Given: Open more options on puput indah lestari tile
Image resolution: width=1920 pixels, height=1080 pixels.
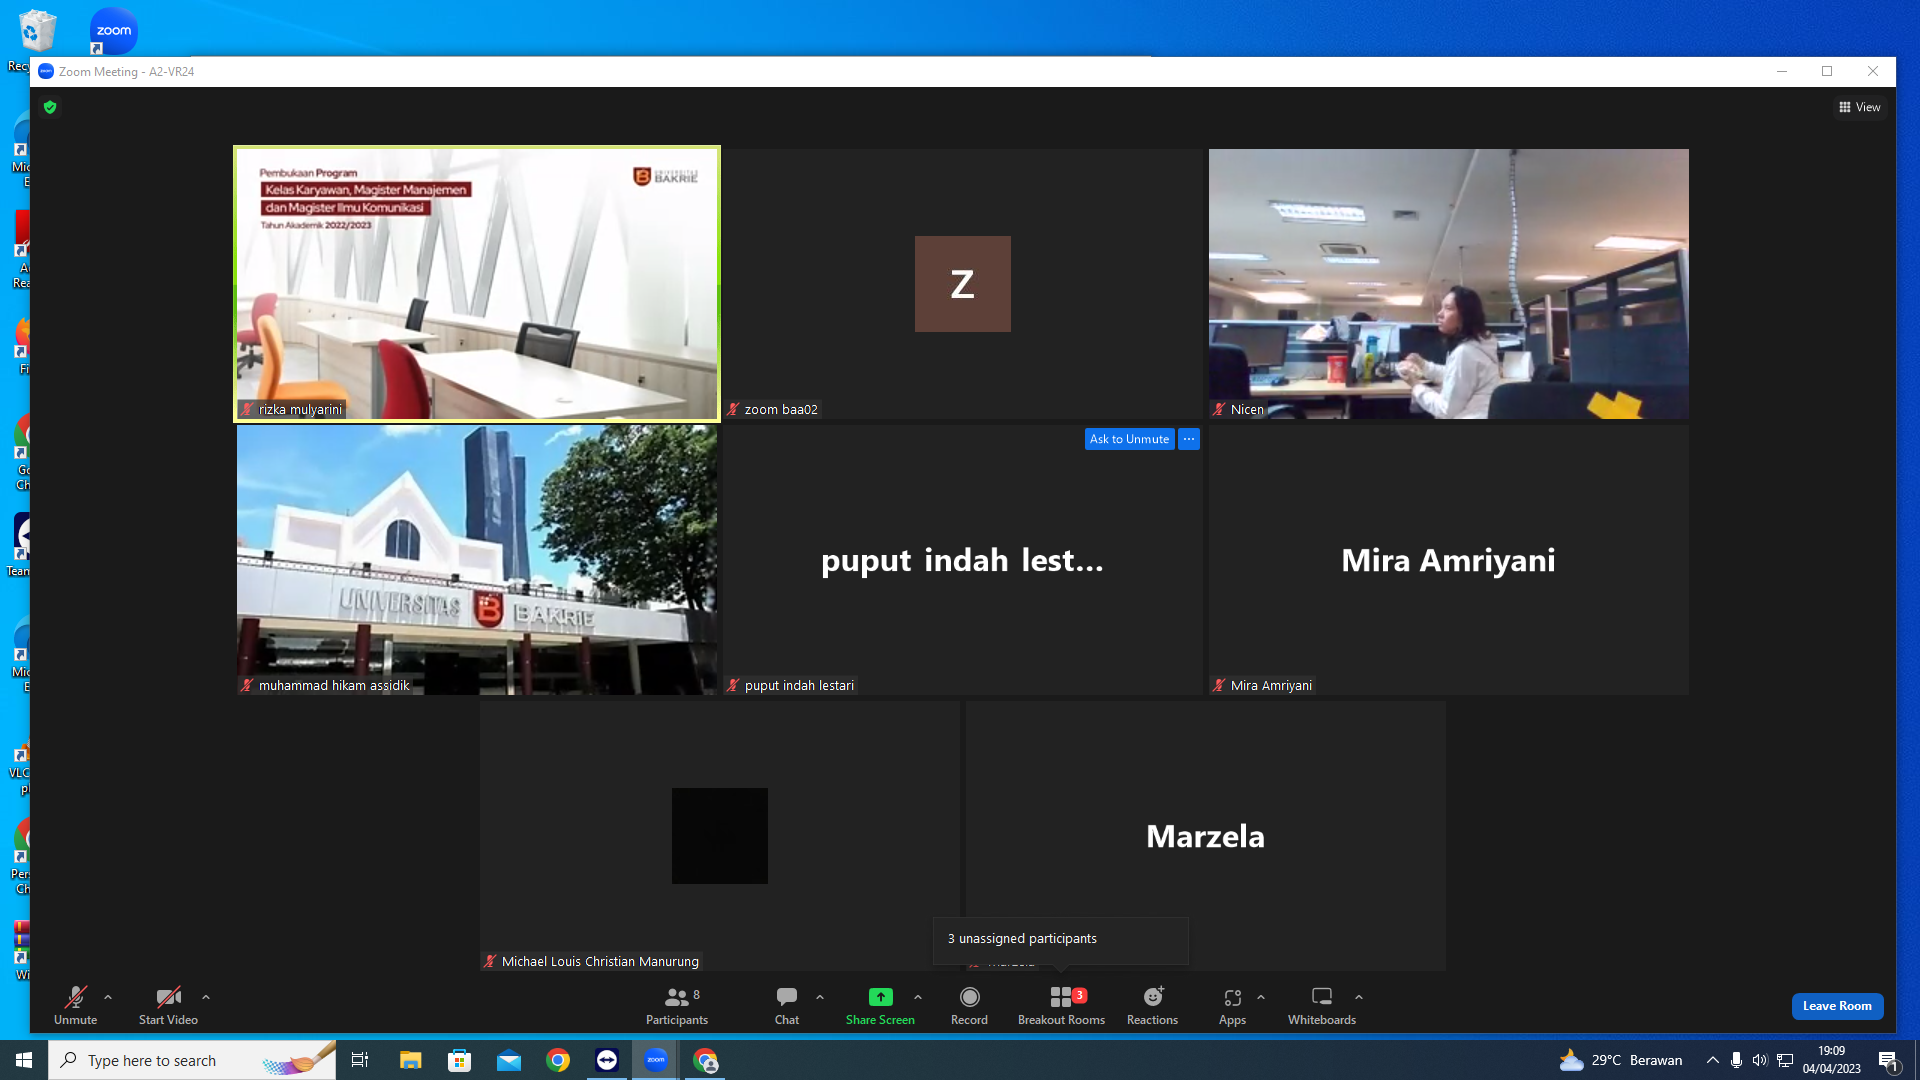Looking at the screenshot, I should point(1189,439).
